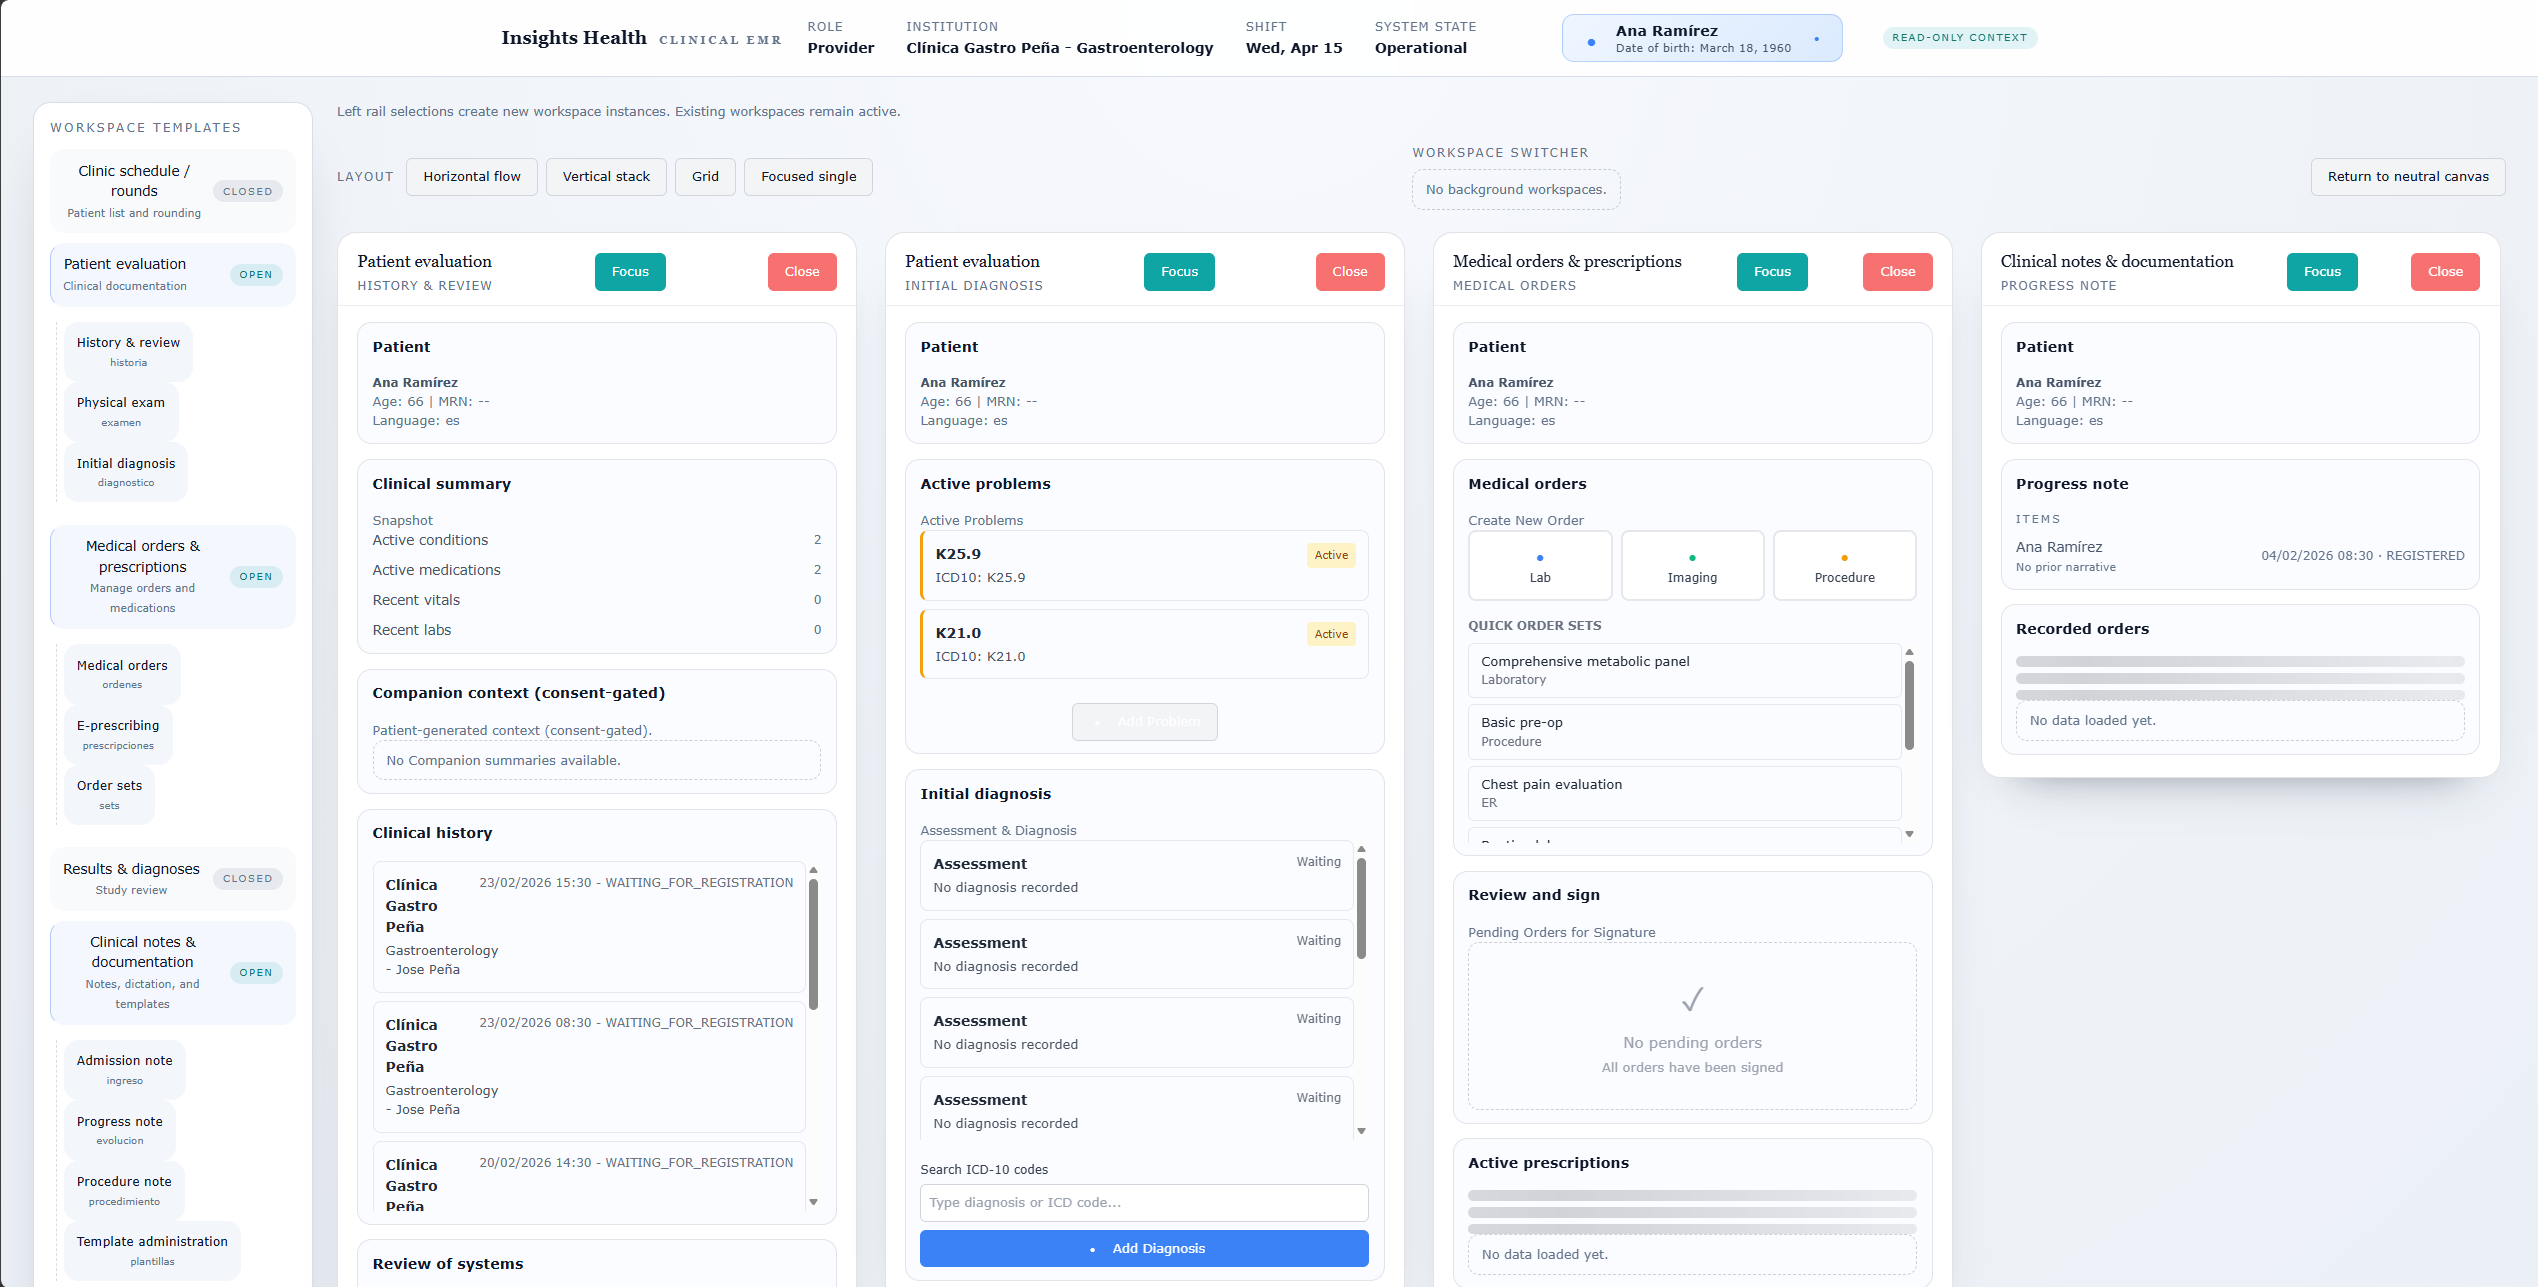Image resolution: width=2538 pixels, height=1287 pixels.
Task: Close the Medical orders & prescriptions workspace
Action: pos(1898,272)
